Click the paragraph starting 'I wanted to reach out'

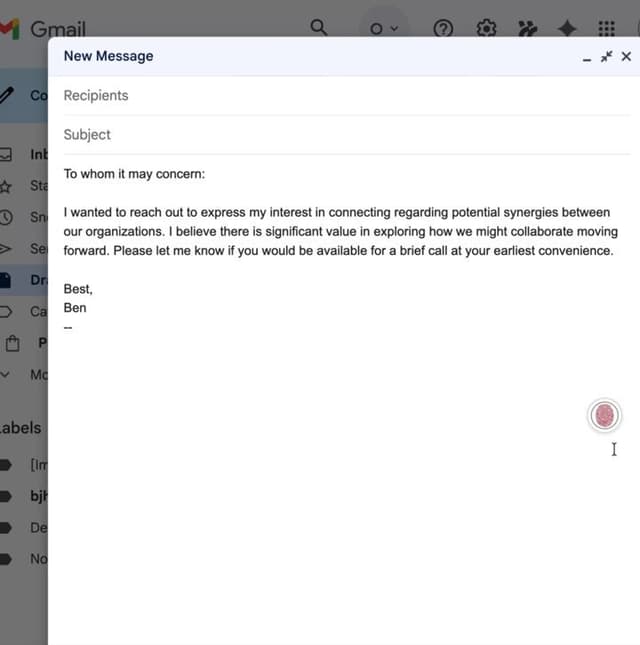pos(341,232)
